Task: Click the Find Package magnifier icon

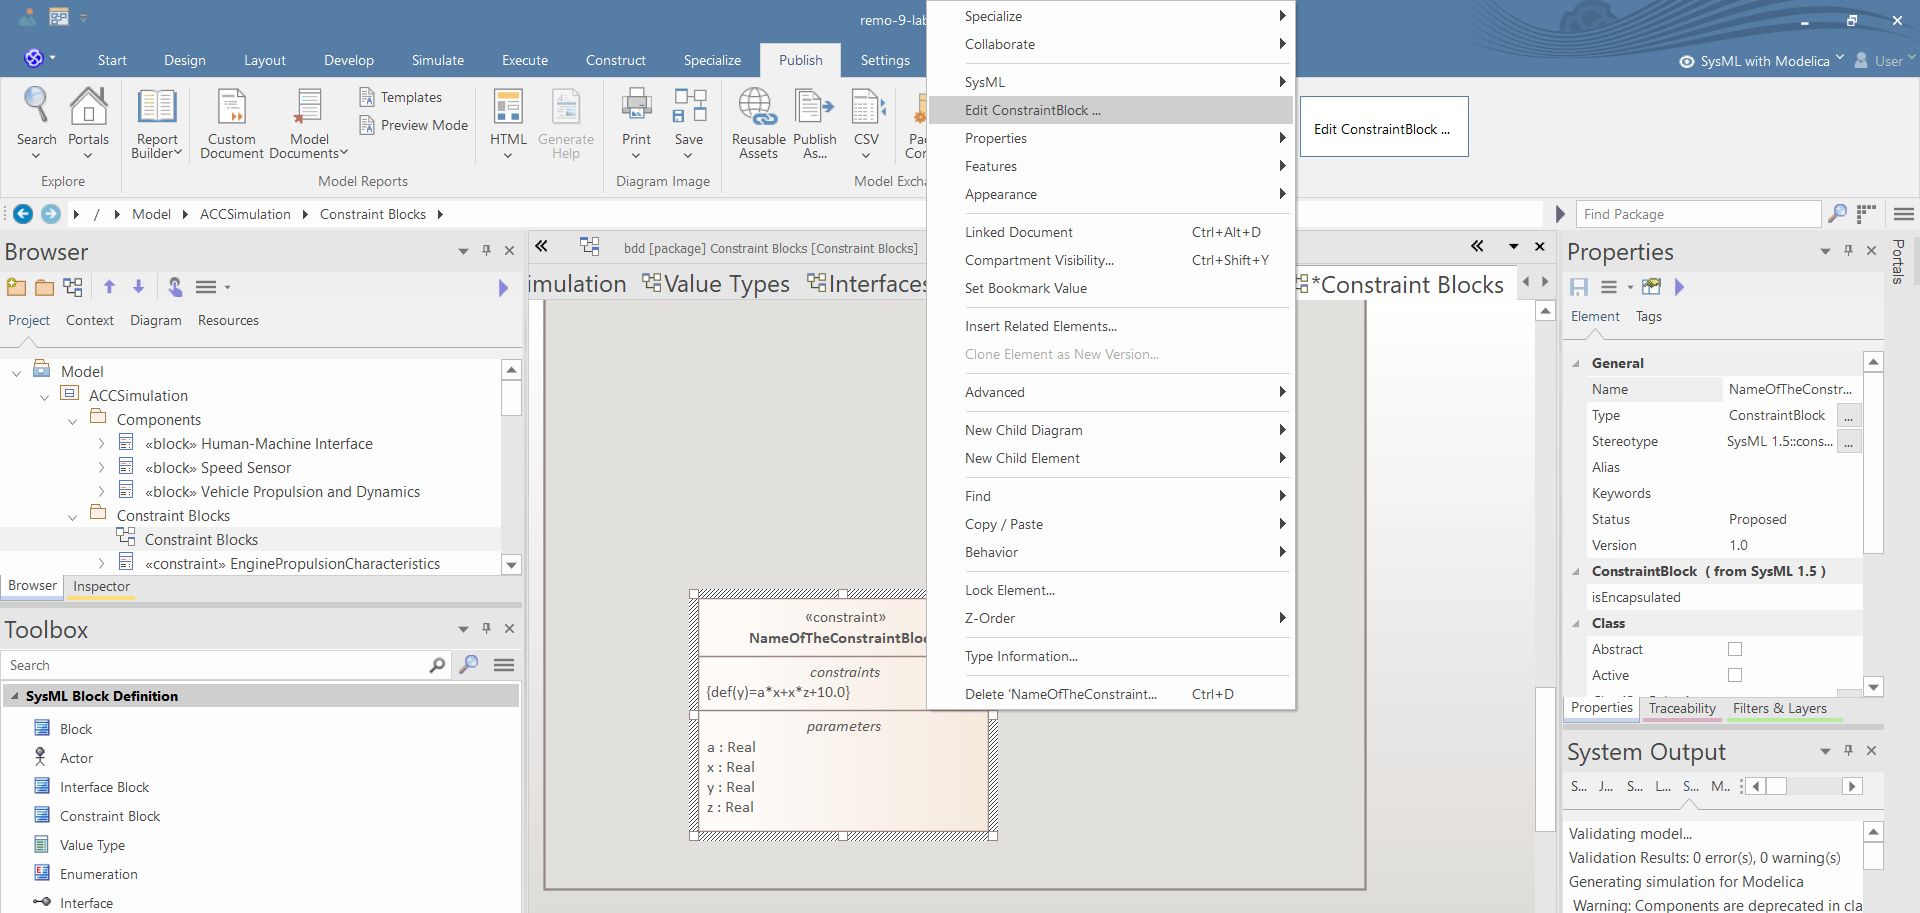Action: point(1837,214)
